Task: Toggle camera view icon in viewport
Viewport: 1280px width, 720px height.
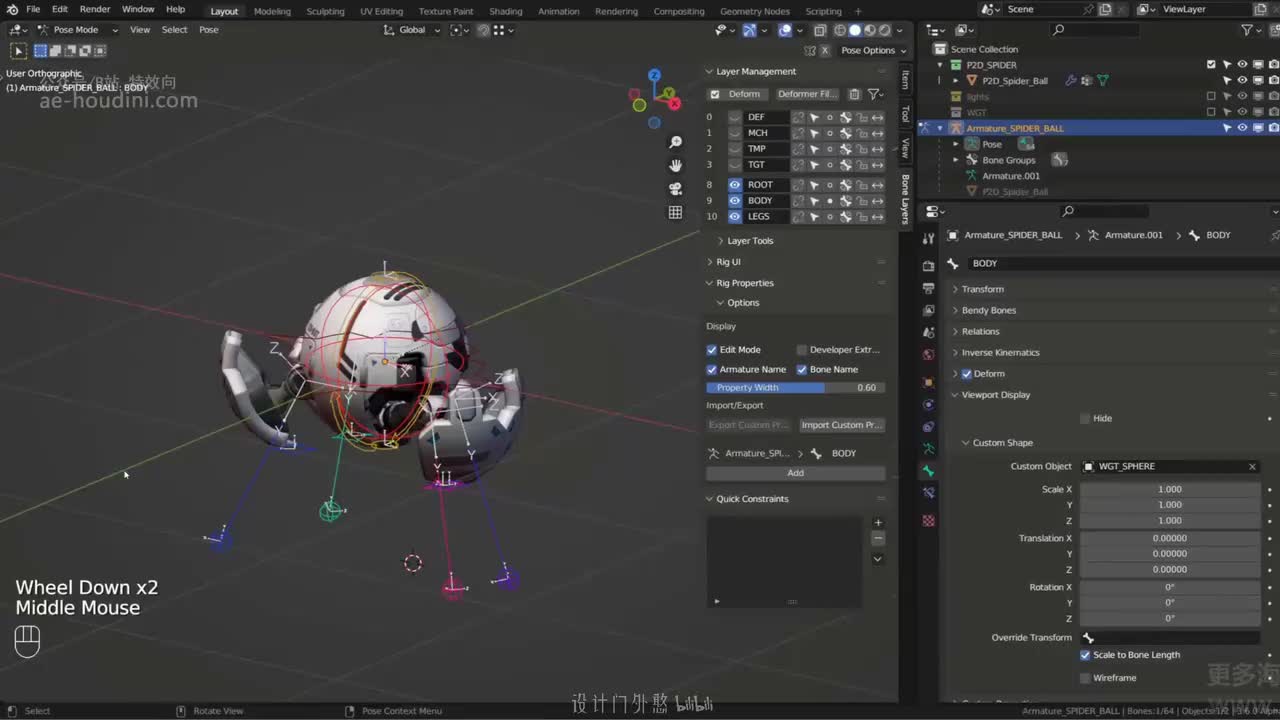Action: pos(676,189)
